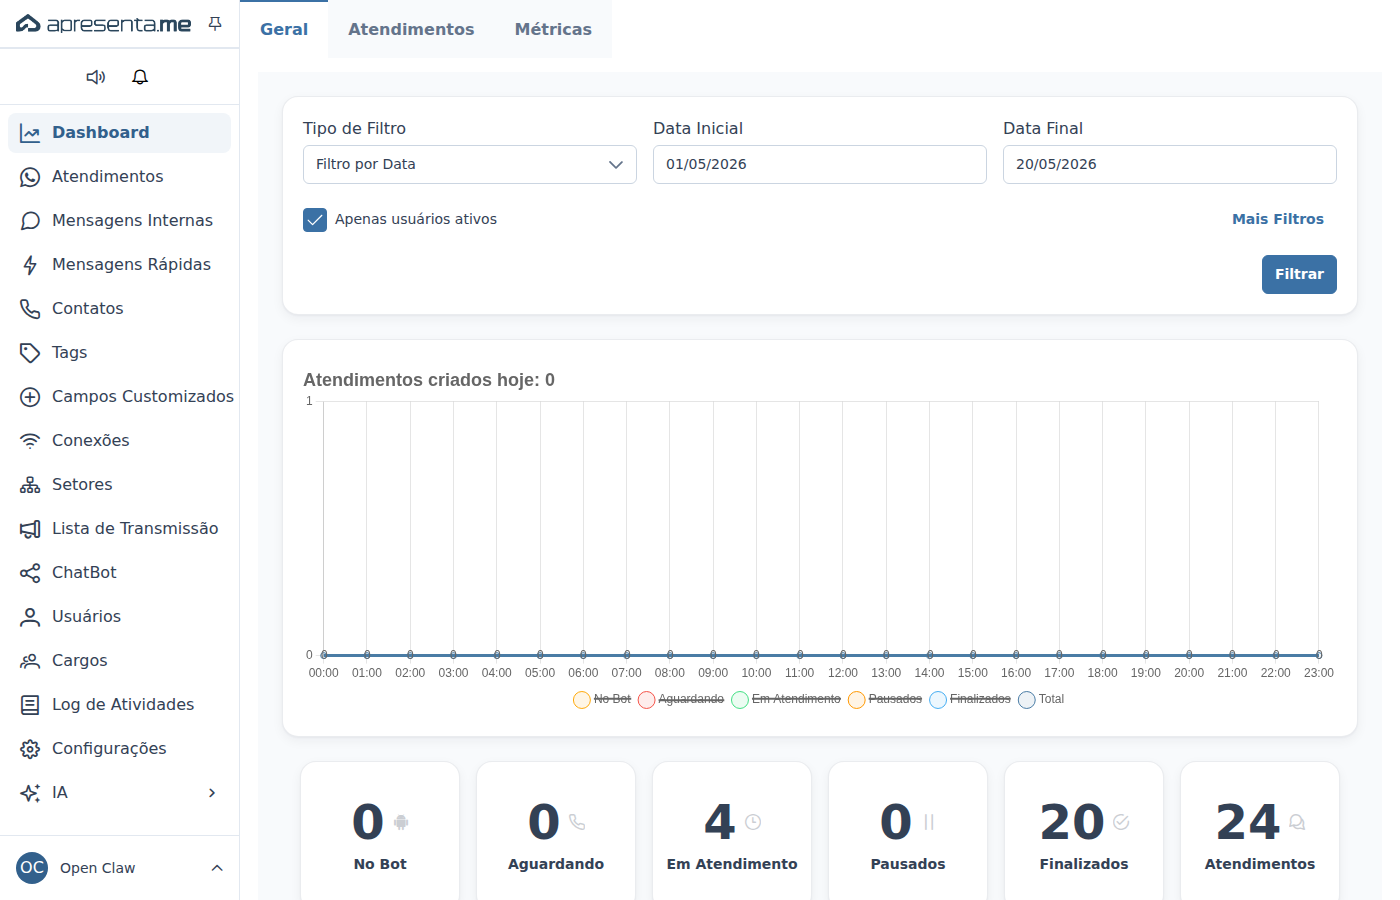Open Lista de Transmissão megaphone icon
This screenshot has width=1400, height=900.
pyautogui.click(x=30, y=529)
